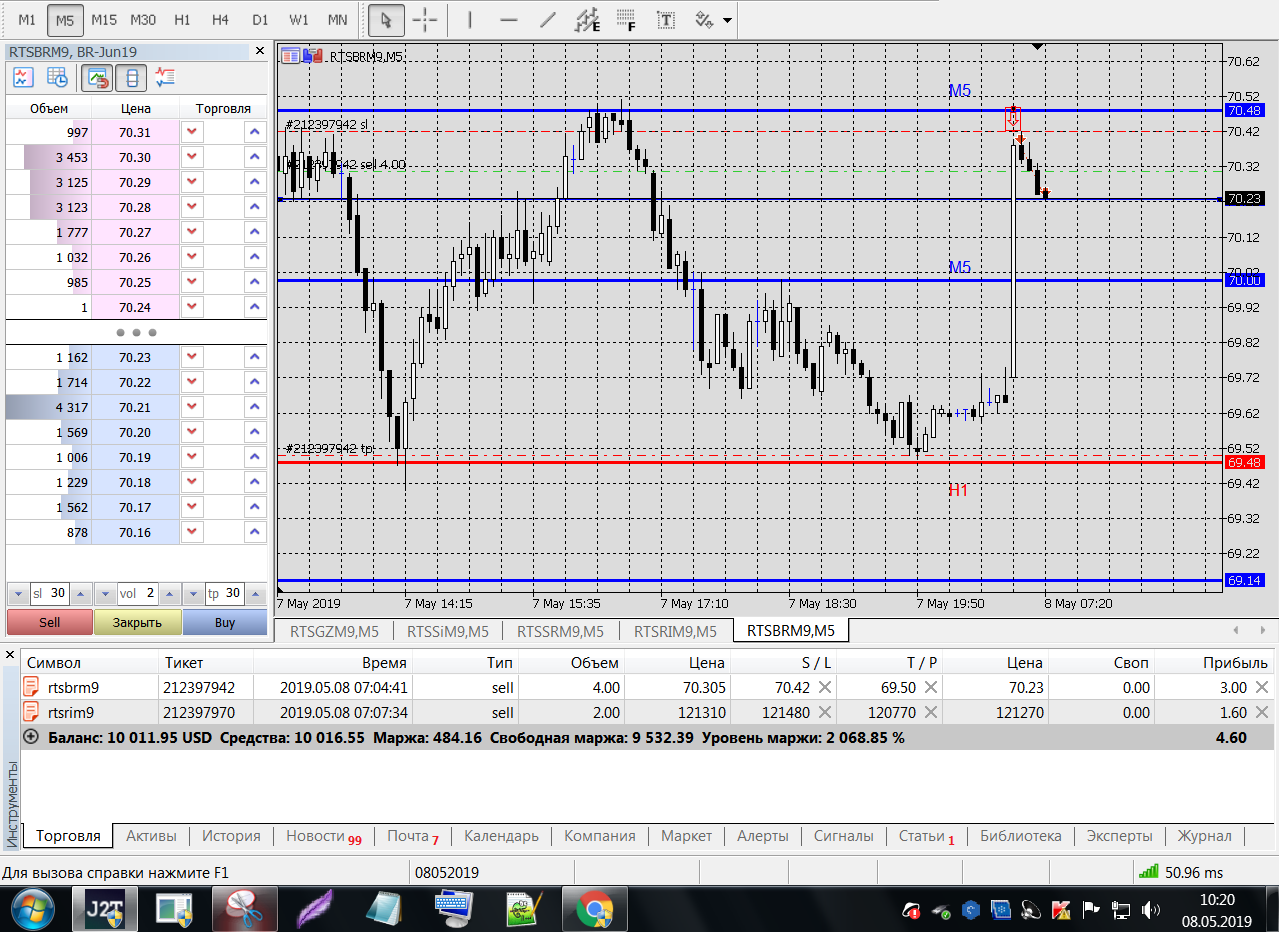The width and height of the screenshot is (1279, 932).
Task: Switch chart to H1 timeframe
Action: tap(182, 20)
